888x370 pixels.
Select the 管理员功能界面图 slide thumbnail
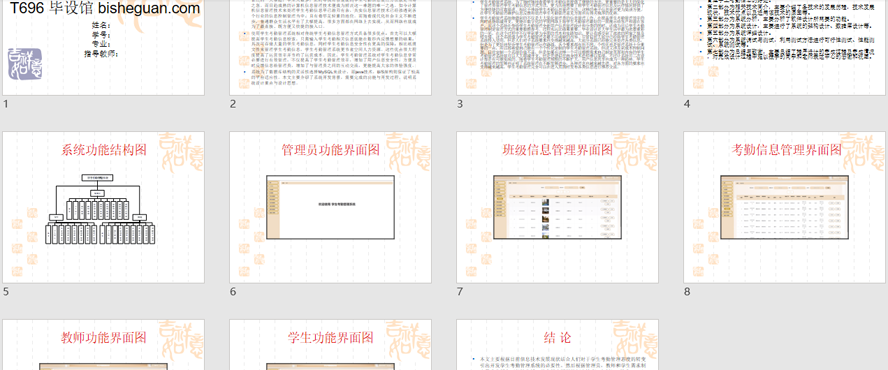[x=331, y=207]
